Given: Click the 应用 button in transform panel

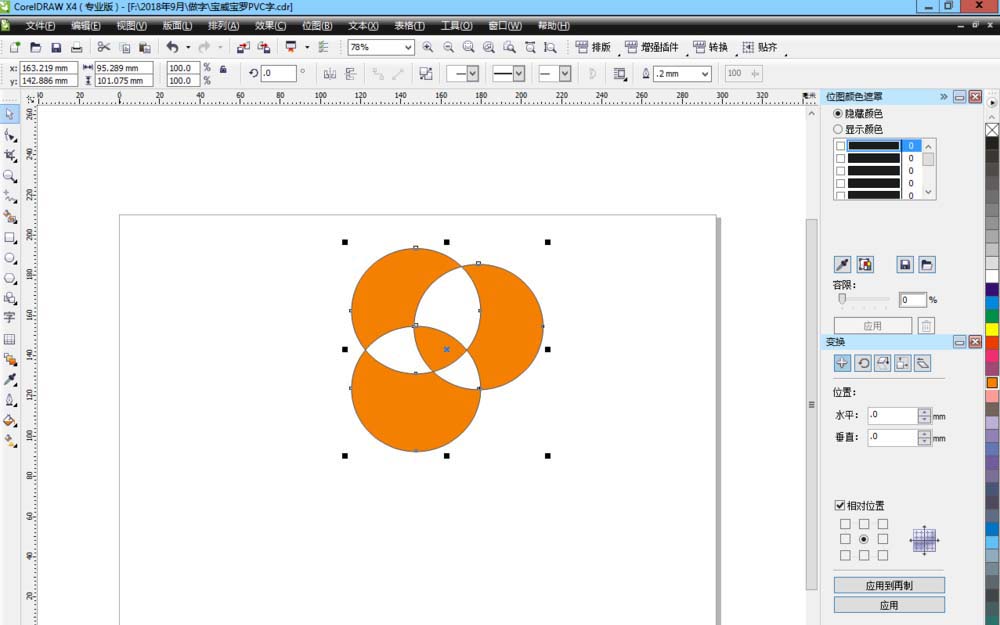Looking at the screenshot, I should (888, 605).
